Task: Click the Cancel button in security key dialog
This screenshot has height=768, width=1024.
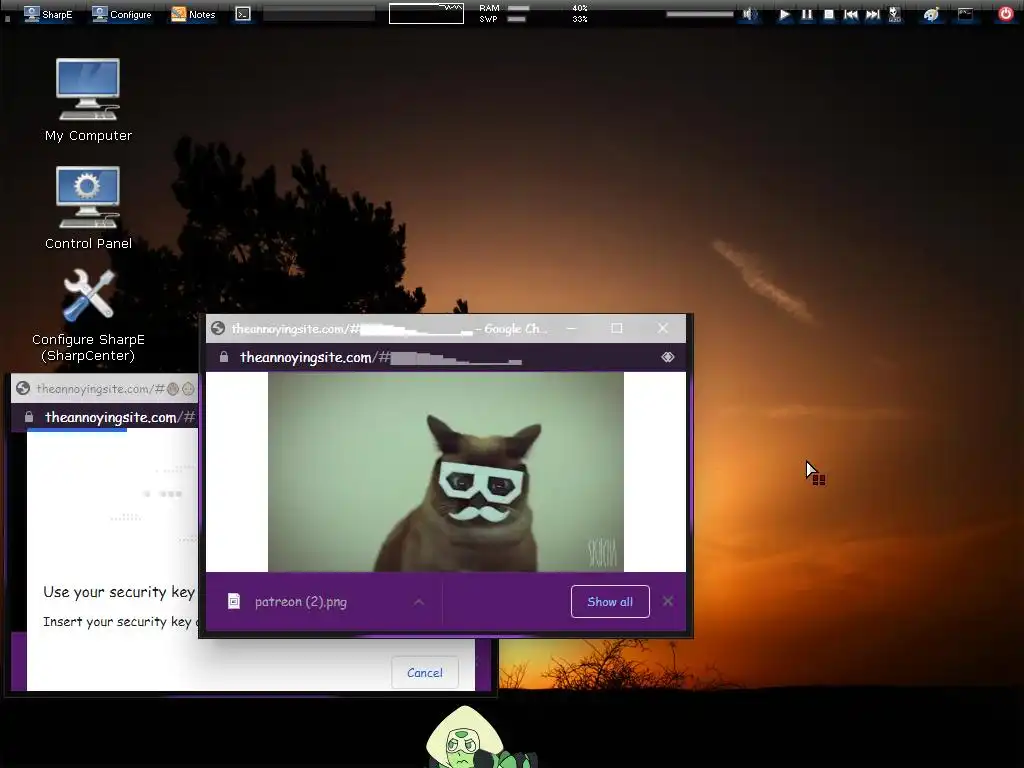Action: (x=424, y=673)
